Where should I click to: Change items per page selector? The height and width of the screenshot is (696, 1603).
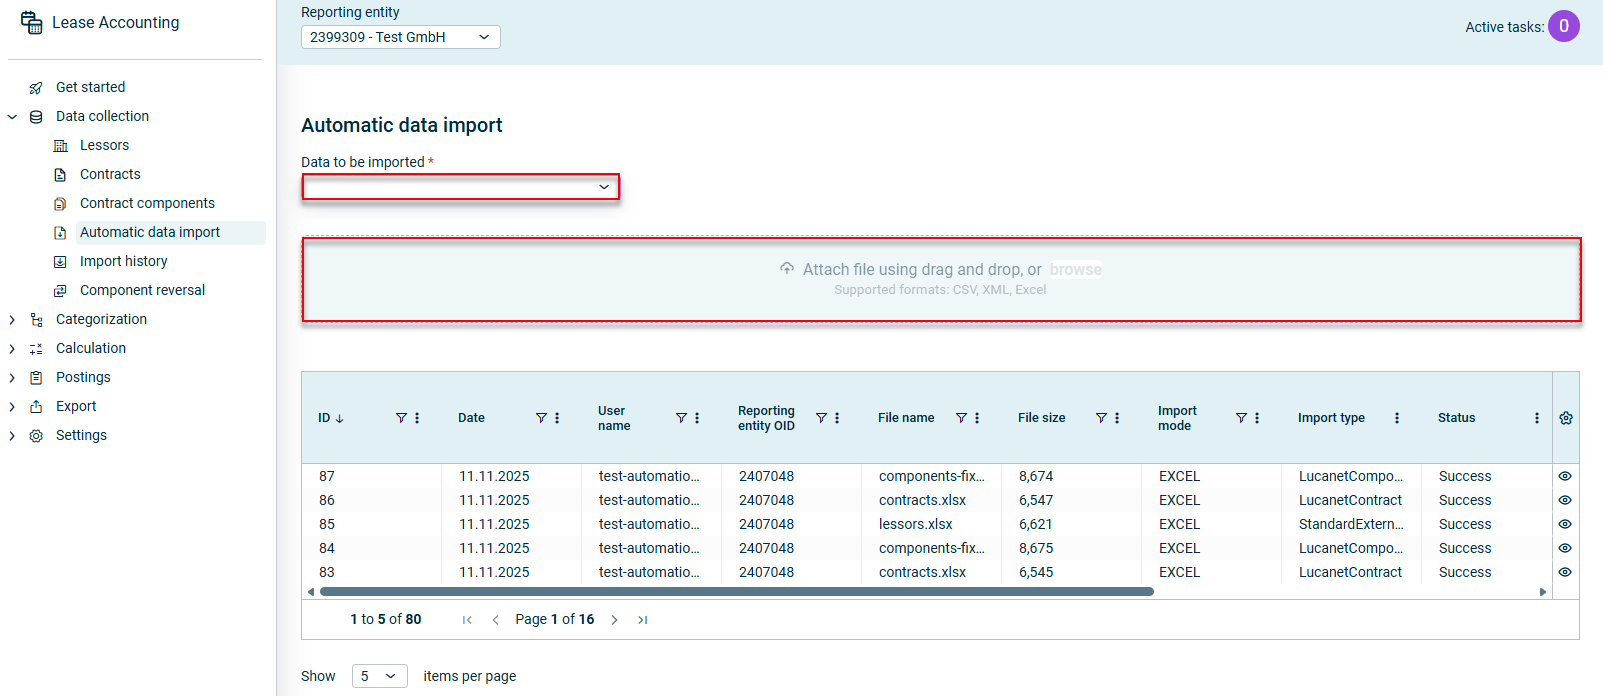click(x=379, y=676)
